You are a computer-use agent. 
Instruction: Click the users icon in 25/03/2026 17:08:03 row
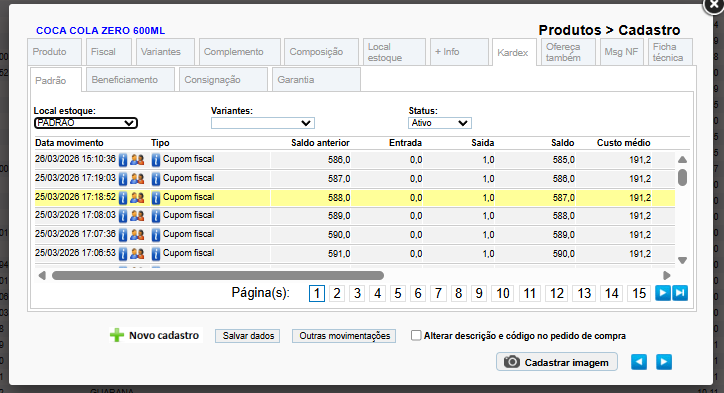pyautogui.click(x=137, y=216)
